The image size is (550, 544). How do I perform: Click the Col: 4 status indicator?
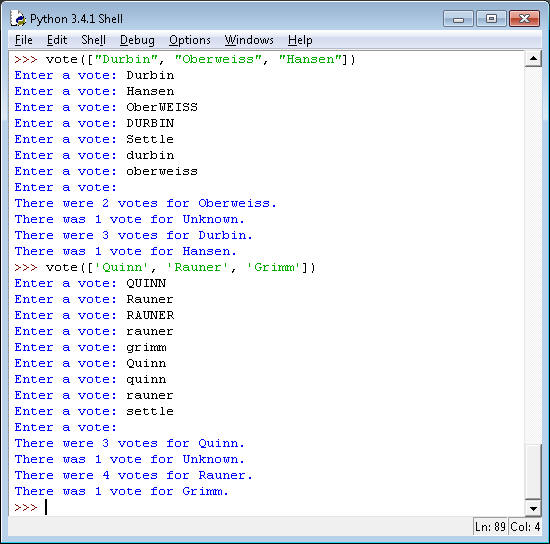(x=525, y=526)
